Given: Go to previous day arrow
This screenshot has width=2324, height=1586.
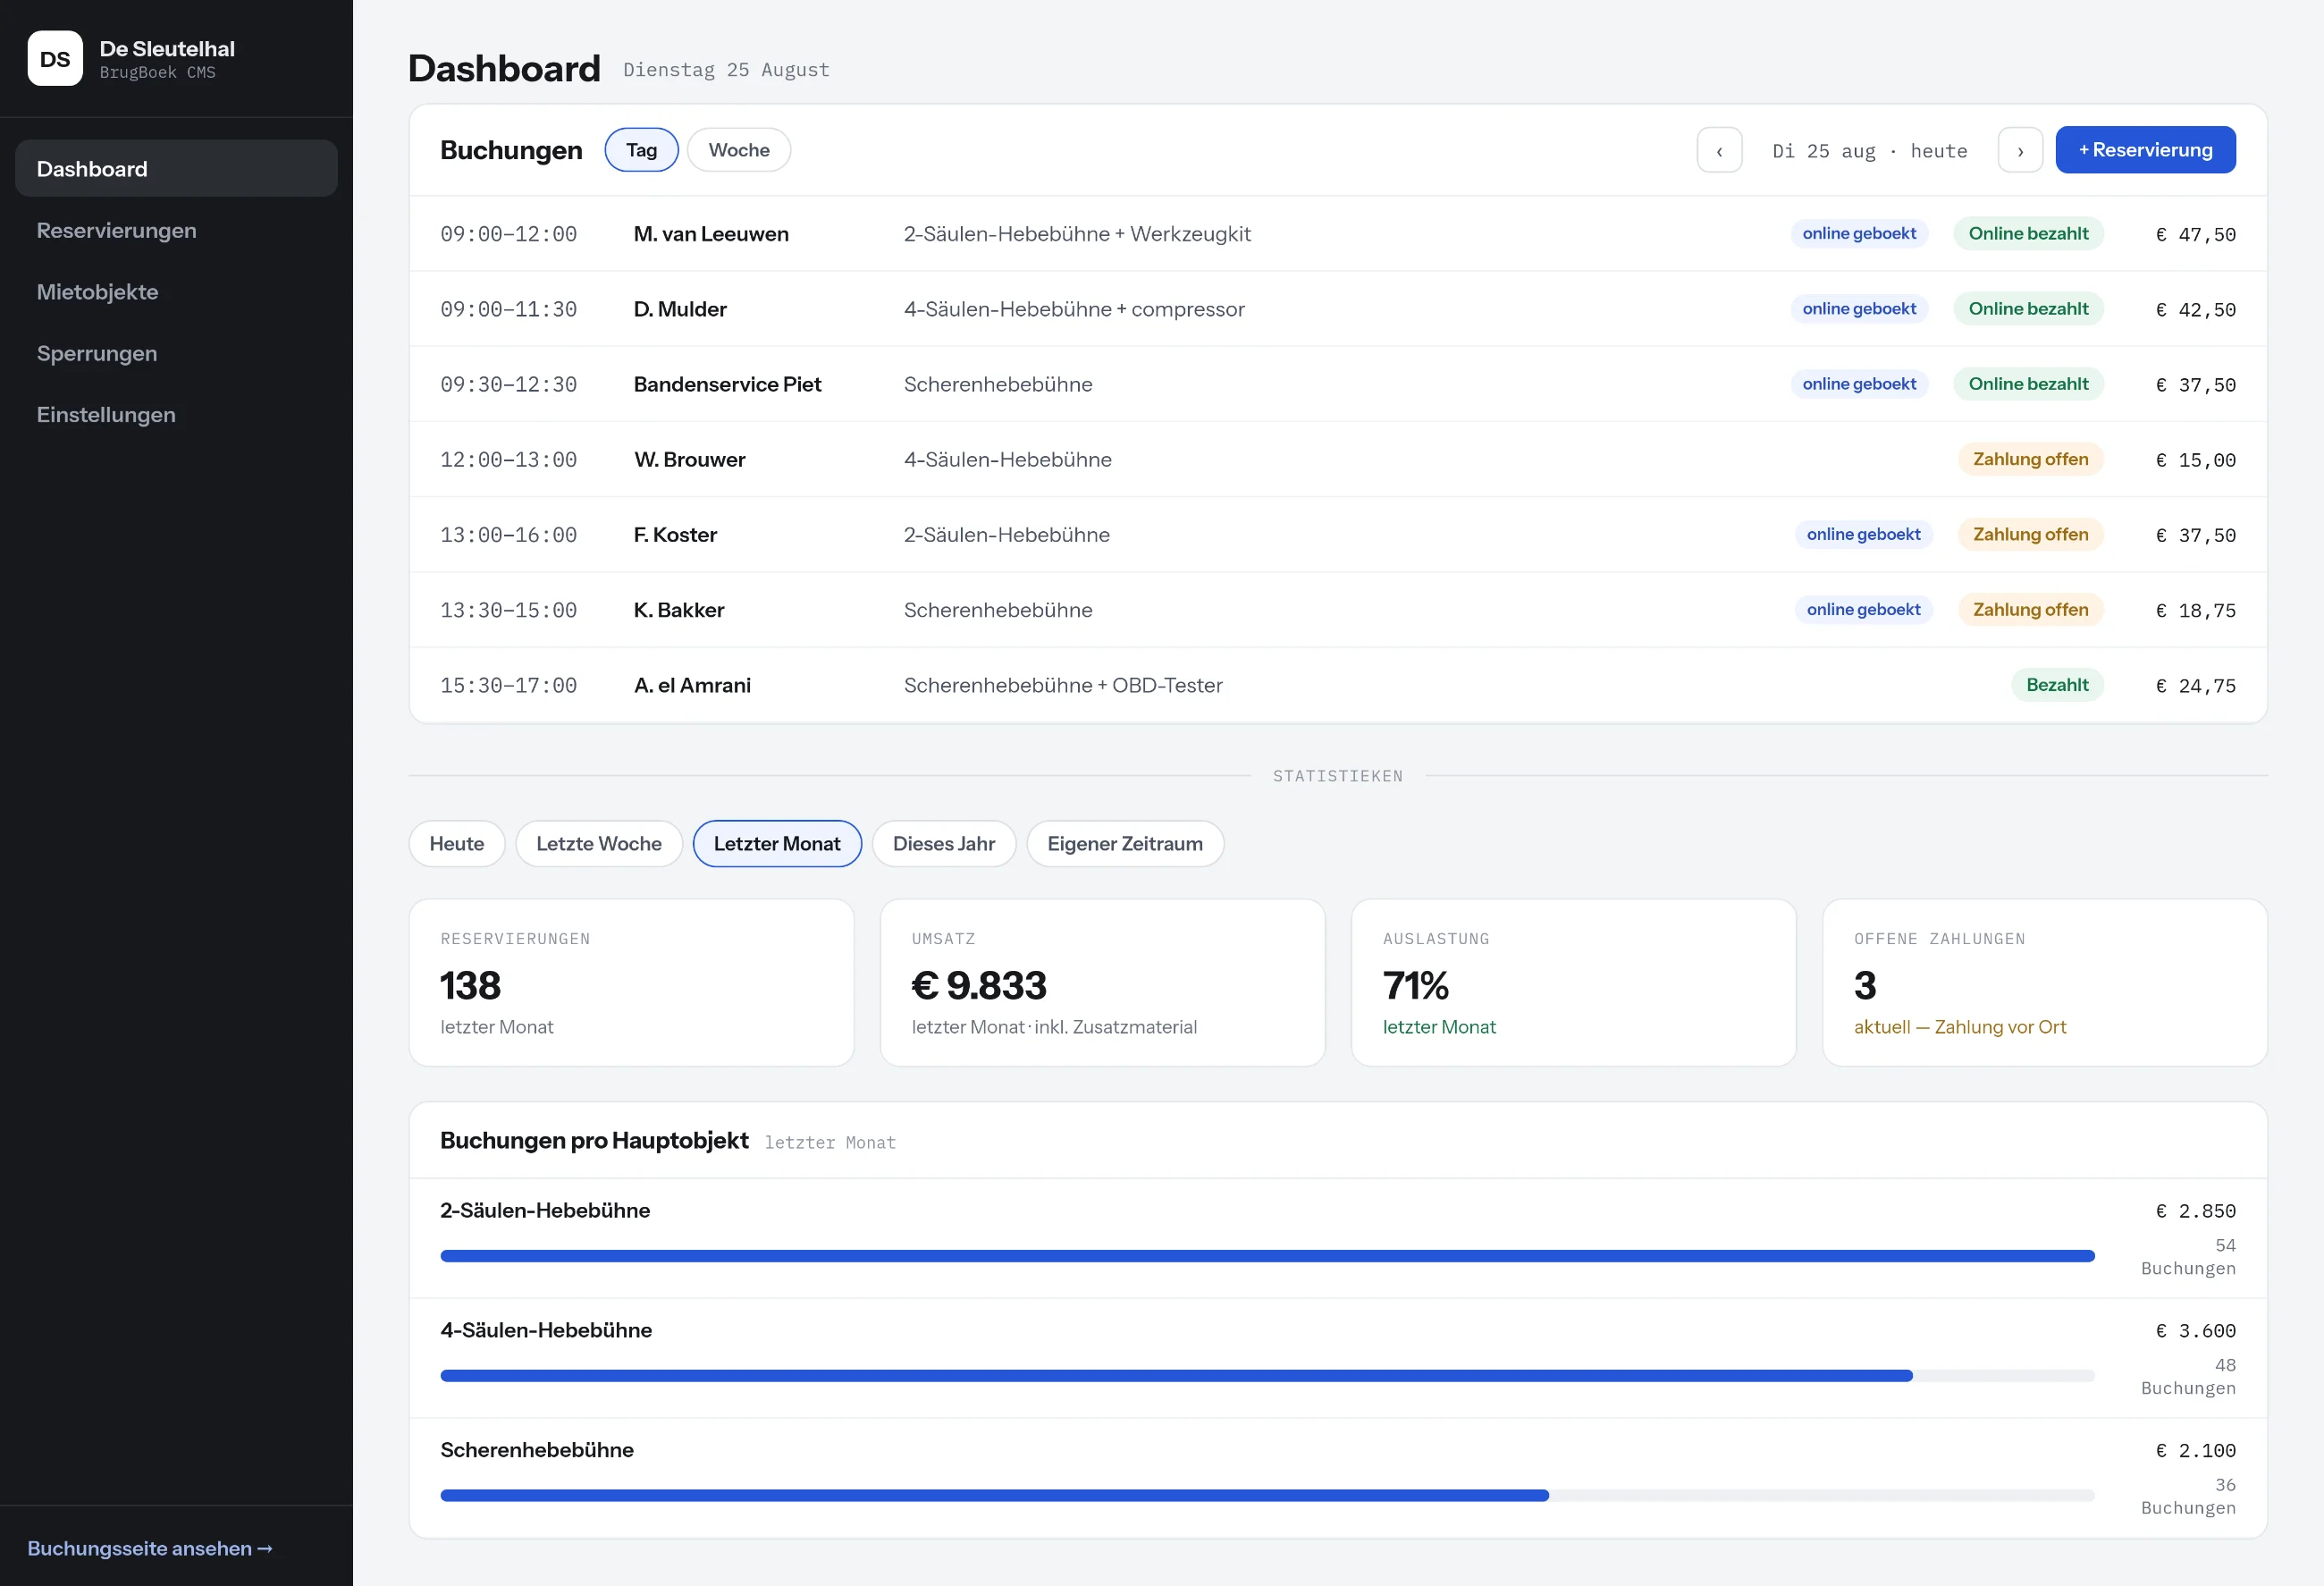Looking at the screenshot, I should pyautogui.click(x=1719, y=150).
